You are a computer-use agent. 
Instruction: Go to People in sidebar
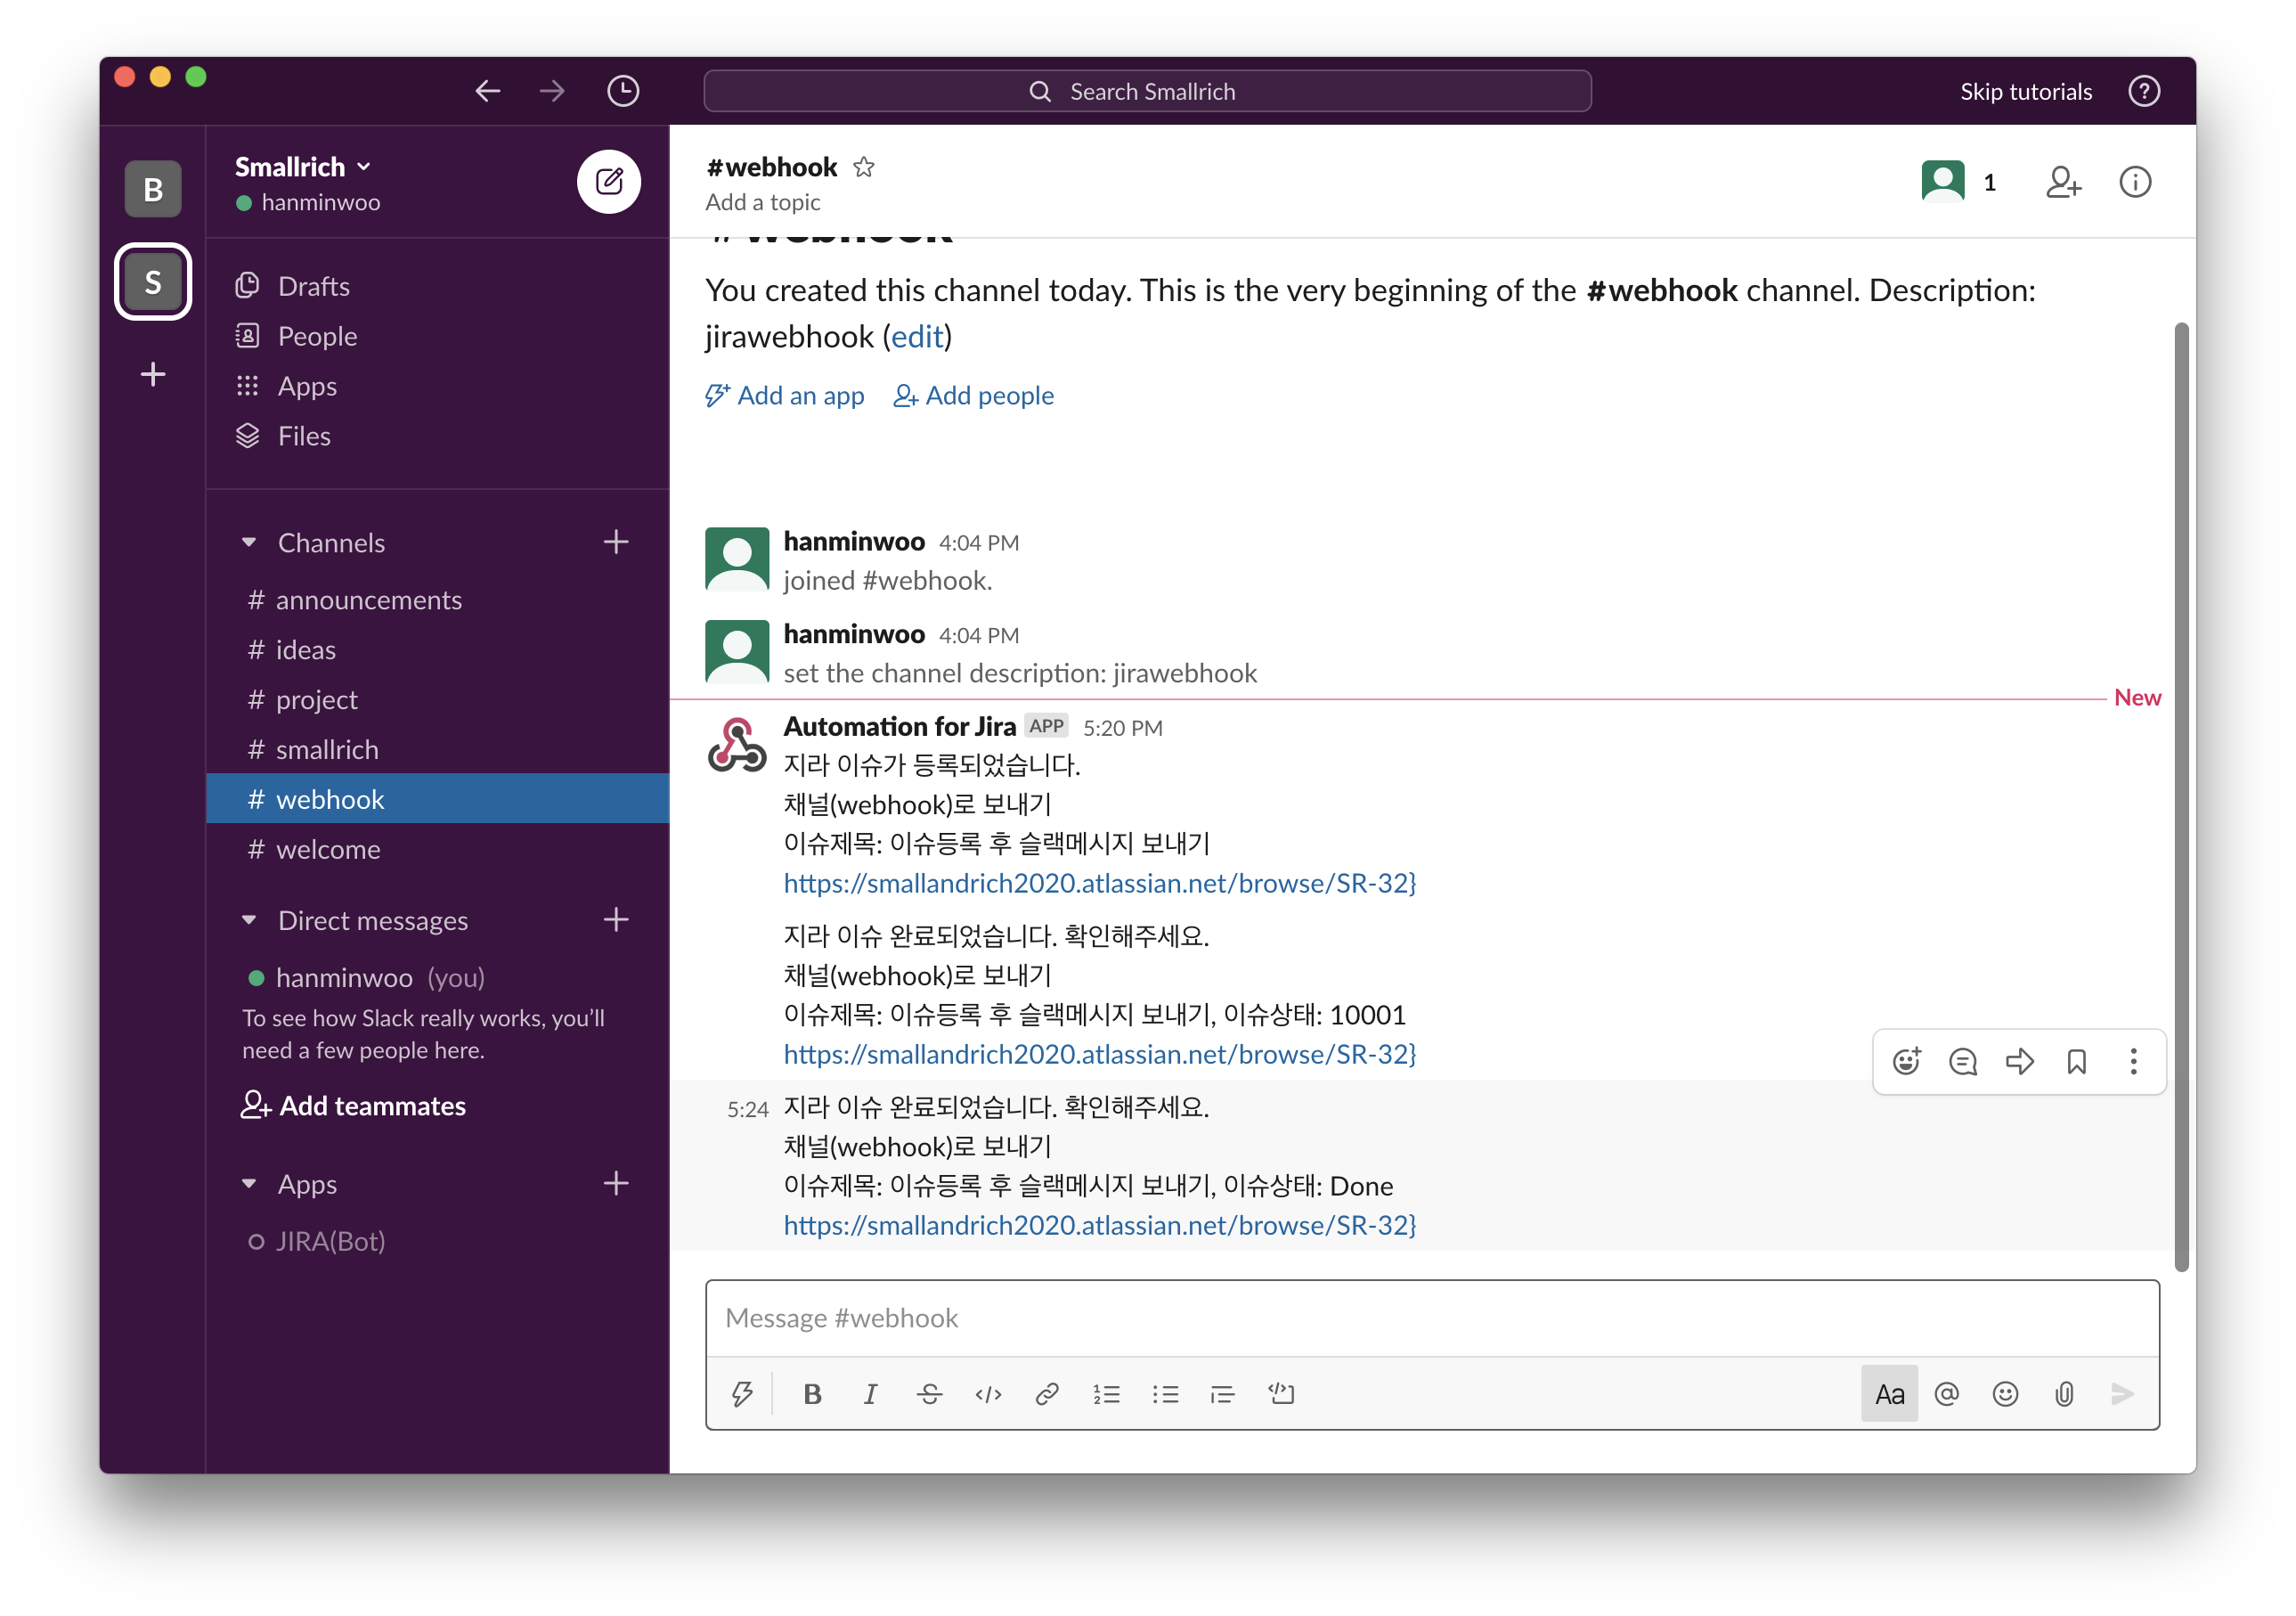317,336
